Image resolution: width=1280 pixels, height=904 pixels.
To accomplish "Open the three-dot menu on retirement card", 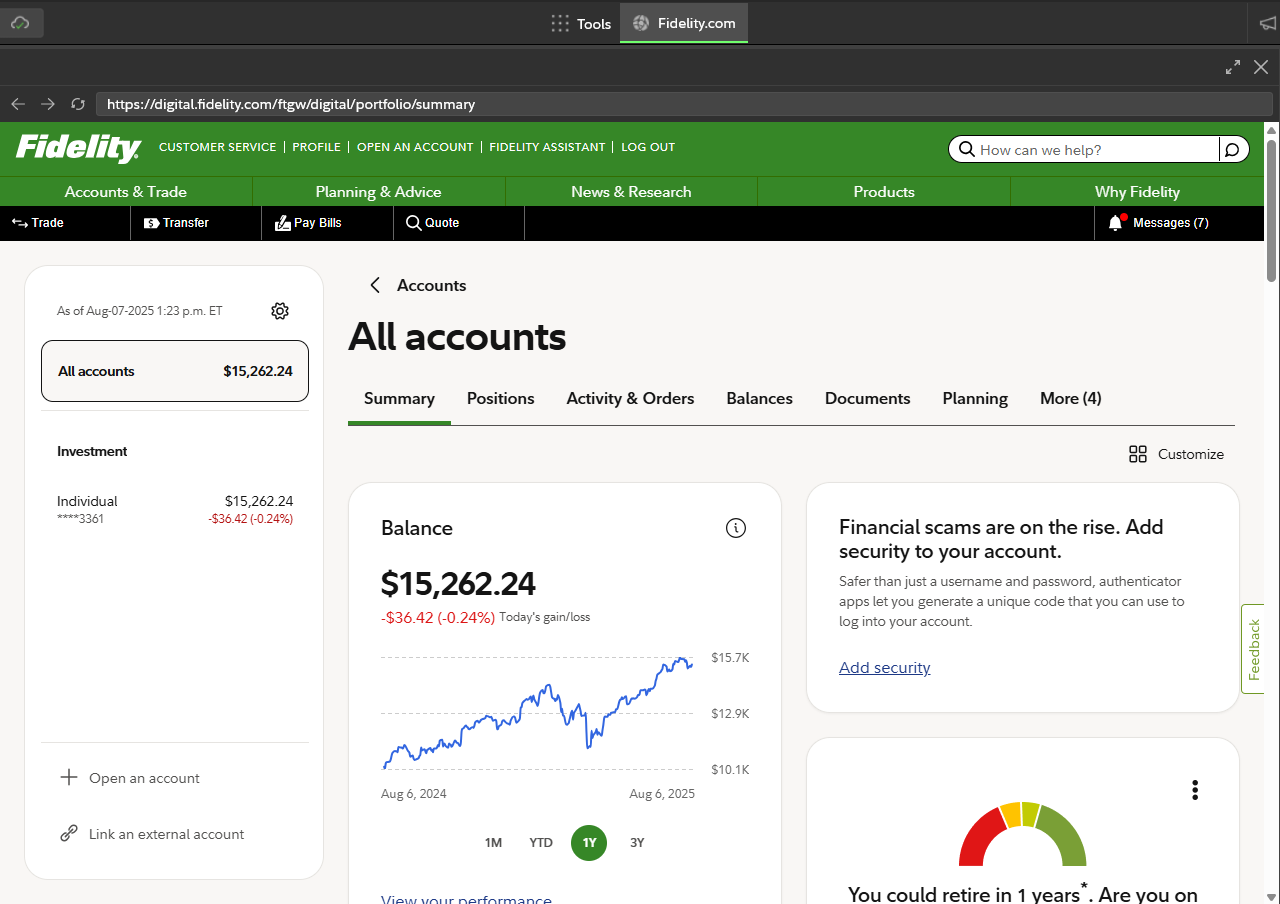I will point(1195,790).
